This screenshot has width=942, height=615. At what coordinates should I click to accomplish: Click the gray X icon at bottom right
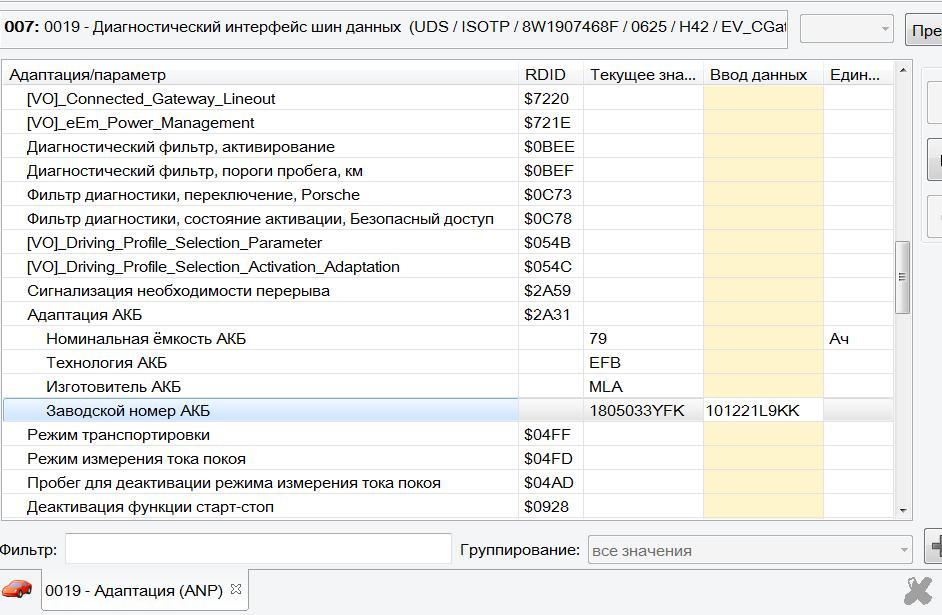tap(917, 591)
